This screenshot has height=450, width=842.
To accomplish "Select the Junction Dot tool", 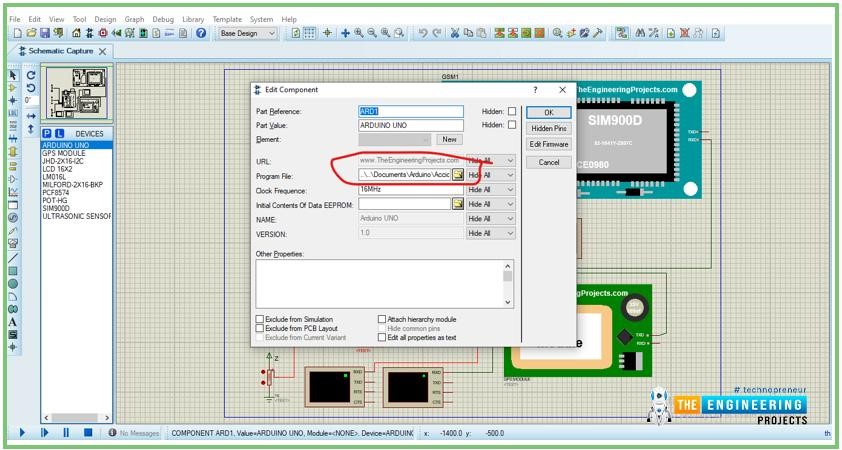I will click(x=13, y=100).
